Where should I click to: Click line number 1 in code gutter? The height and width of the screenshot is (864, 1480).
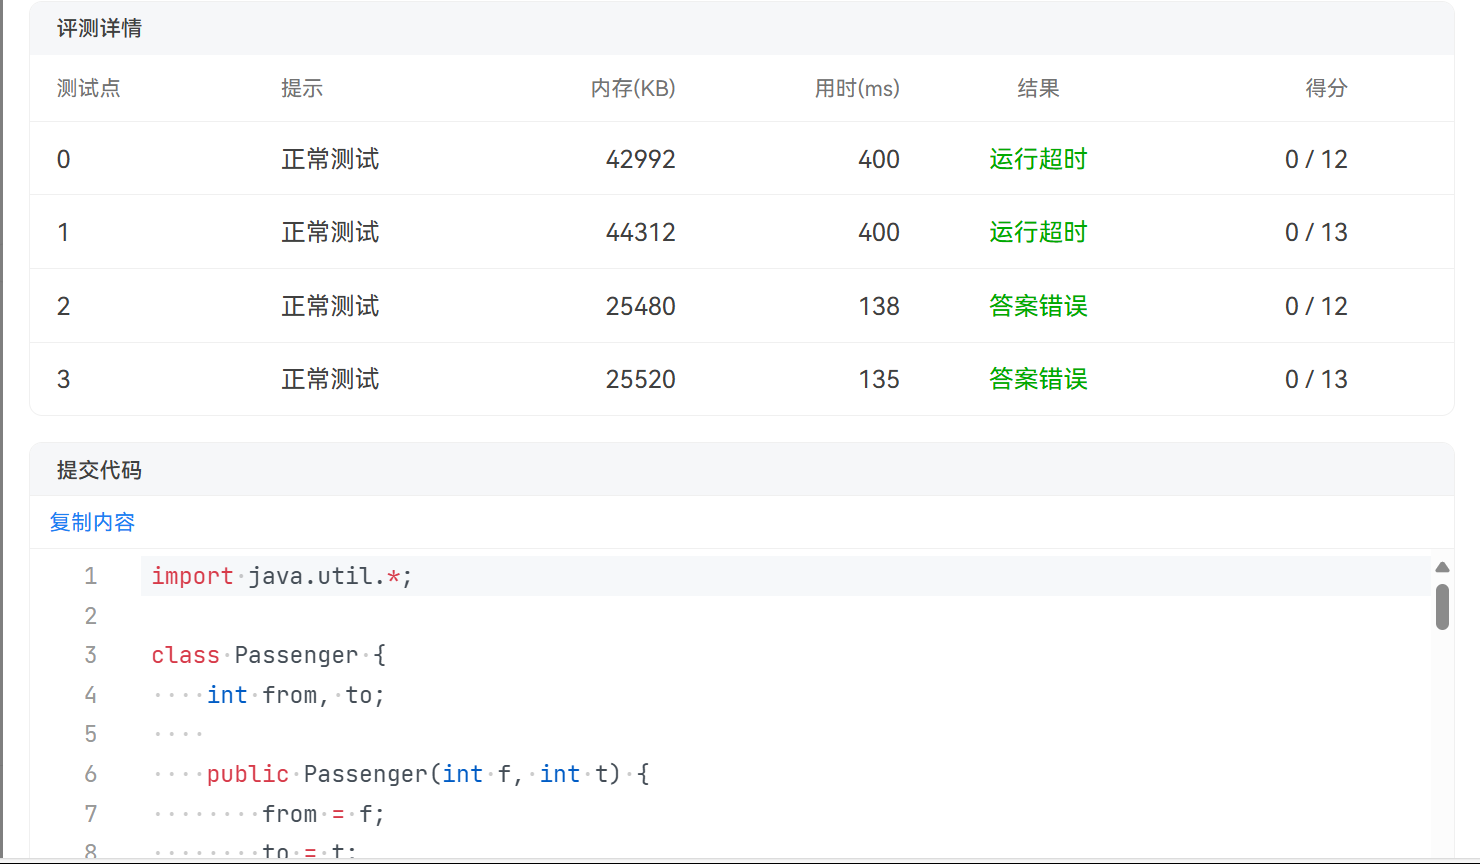tap(91, 576)
